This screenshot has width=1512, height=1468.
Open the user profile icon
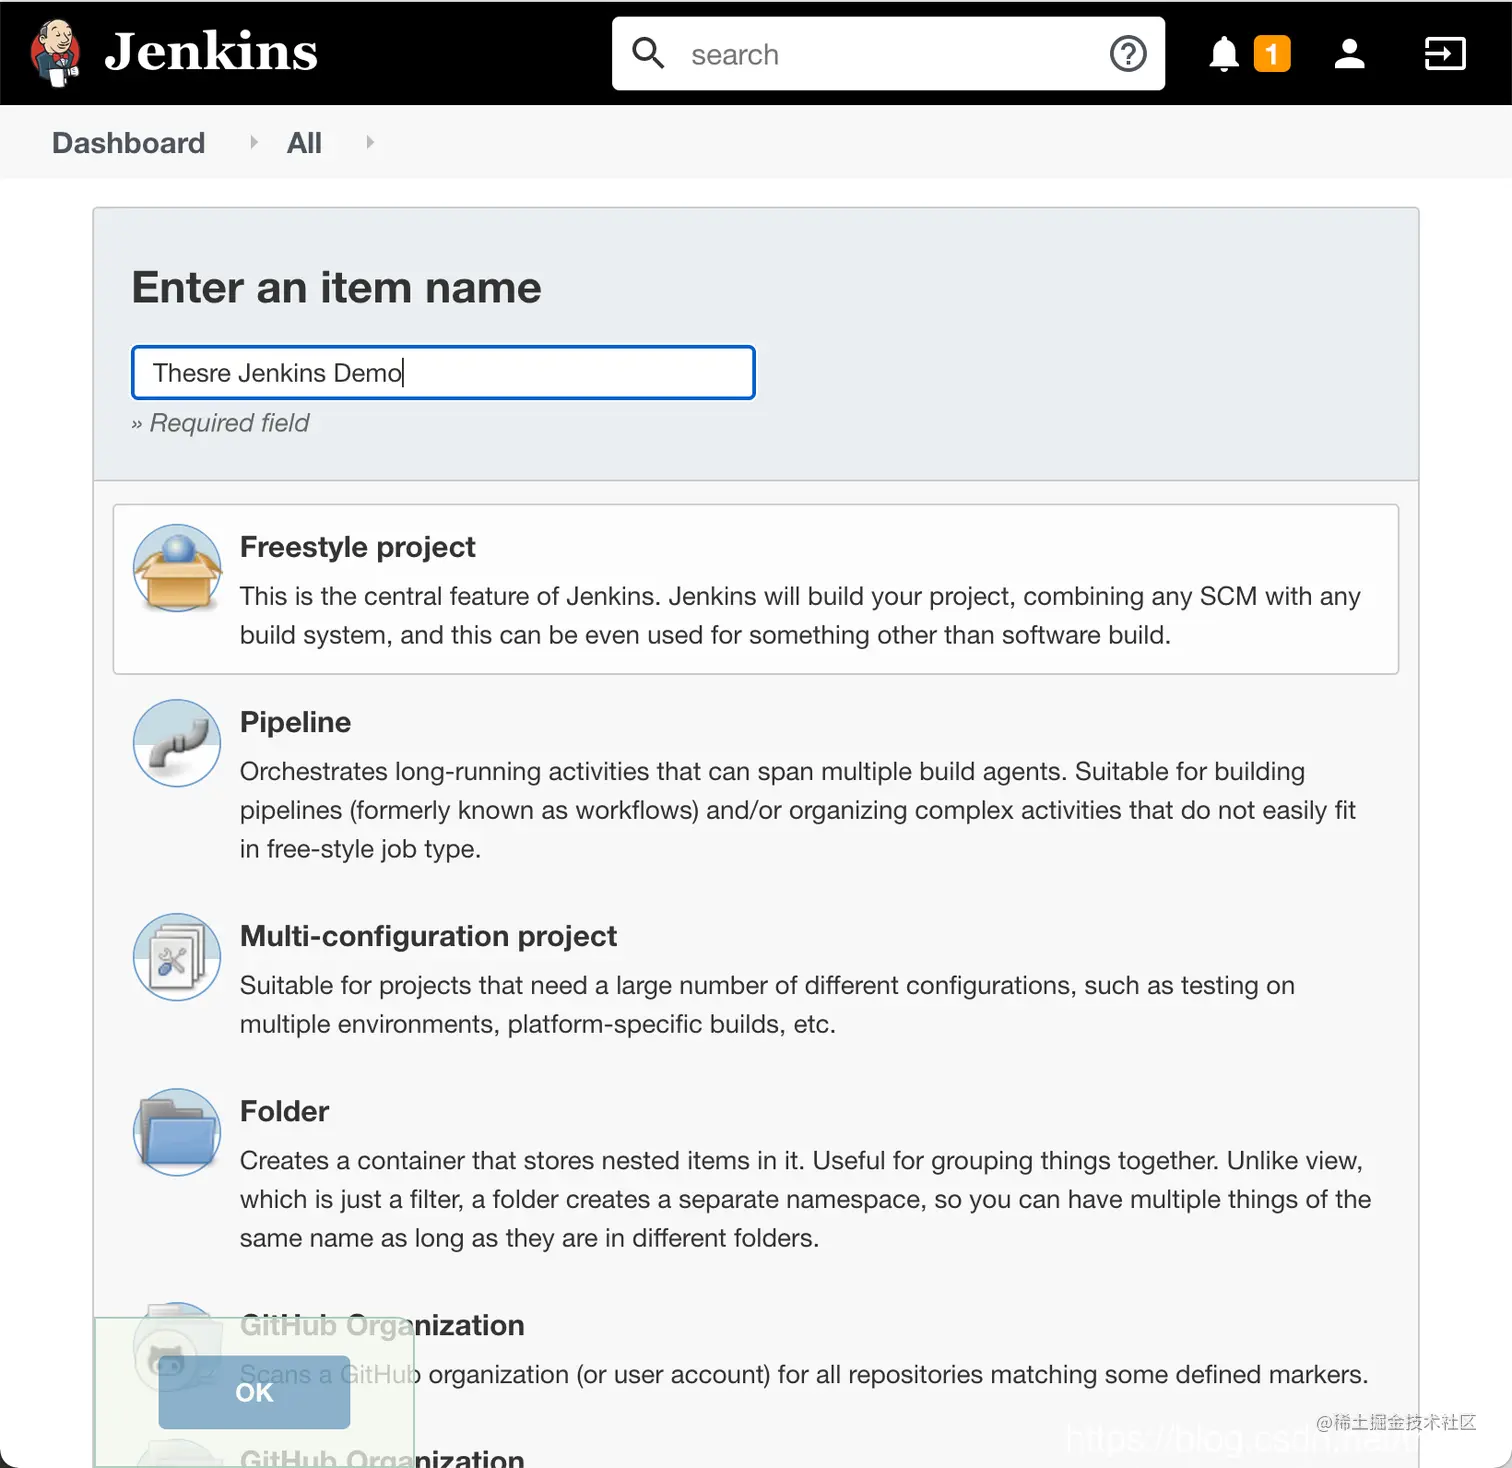(x=1349, y=54)
